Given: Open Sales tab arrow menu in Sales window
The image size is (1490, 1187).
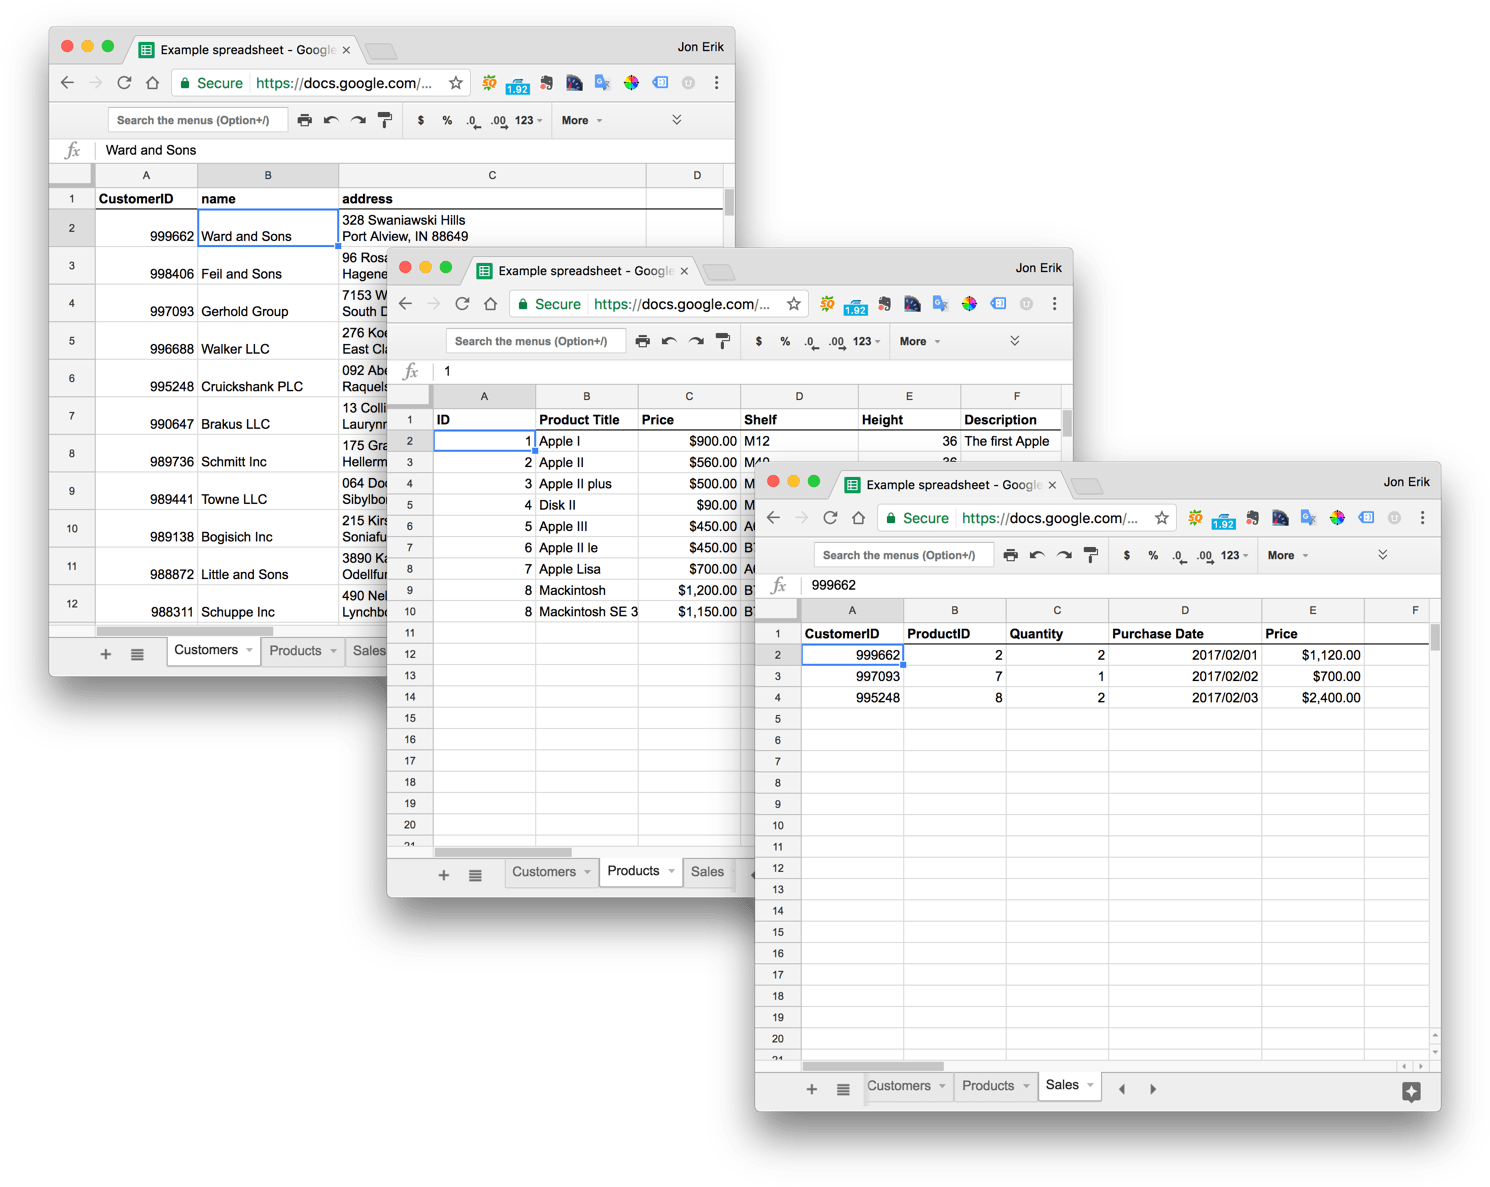Looking at the screenshot, I should tap(1090, 1086).
